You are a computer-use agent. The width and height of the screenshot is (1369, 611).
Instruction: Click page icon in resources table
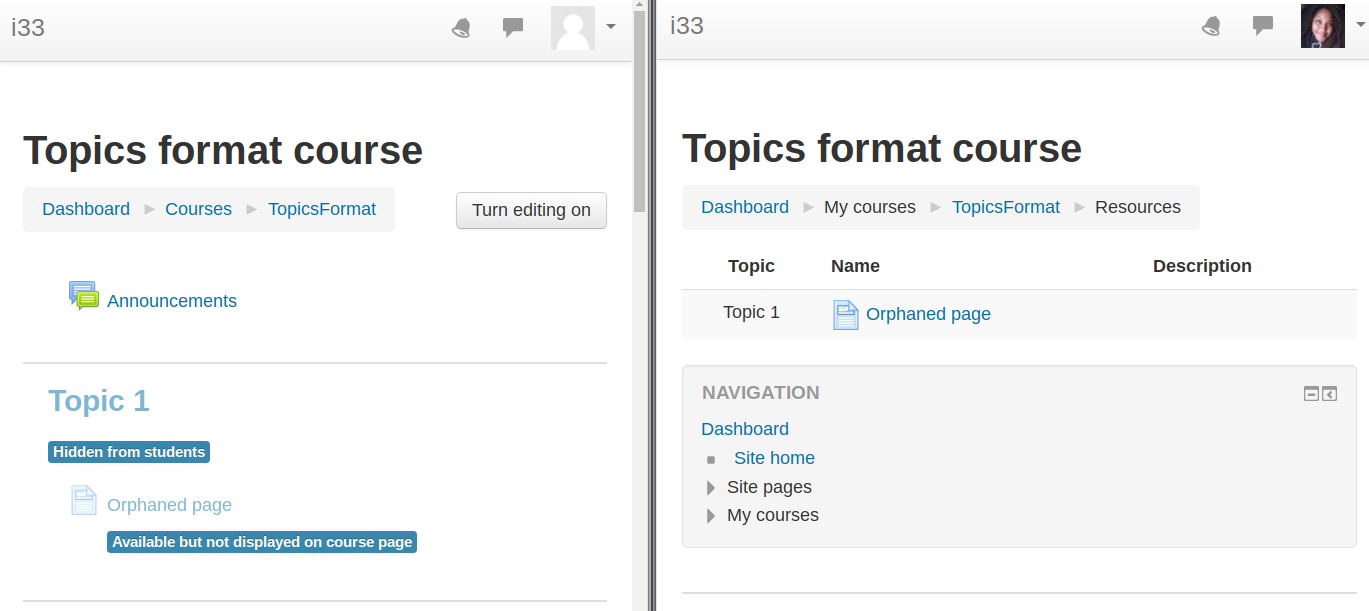pyautogui.click(x=846, y=315)
